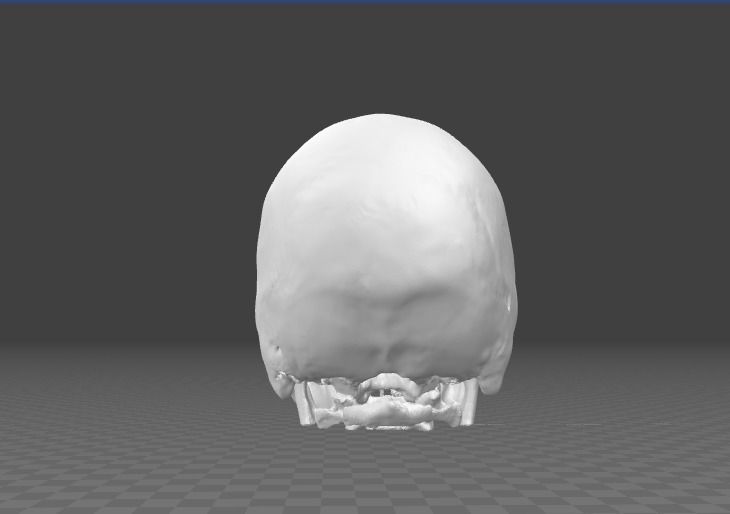Select the 3D skull model in the viewport
Screen dimensions: 730x514
click(x=386, y=271)
